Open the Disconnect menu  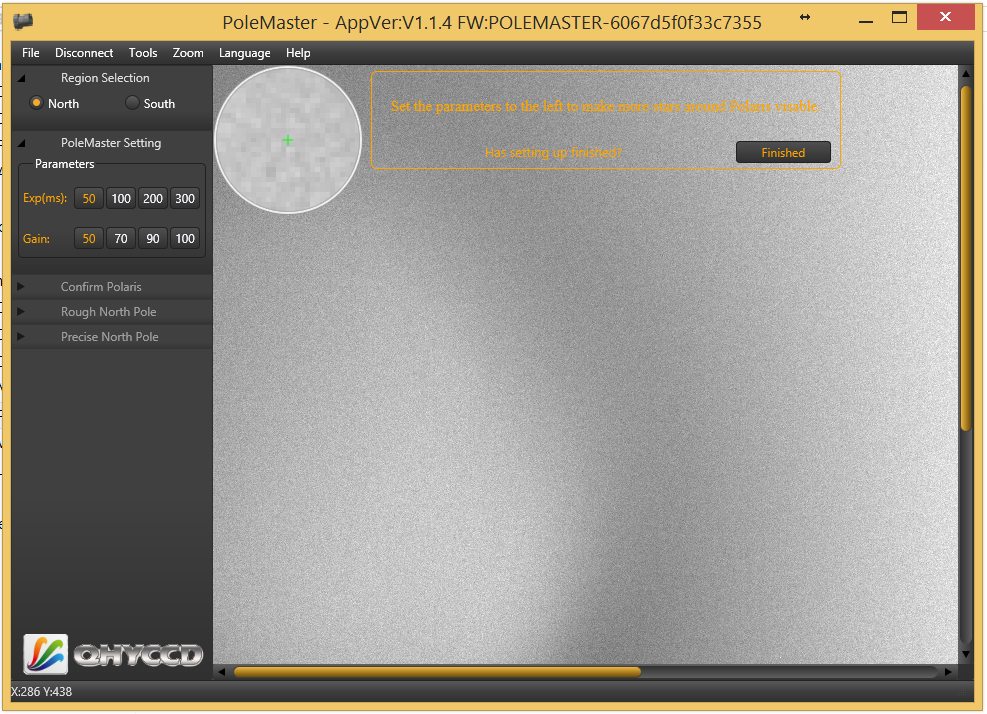point(84,53)
